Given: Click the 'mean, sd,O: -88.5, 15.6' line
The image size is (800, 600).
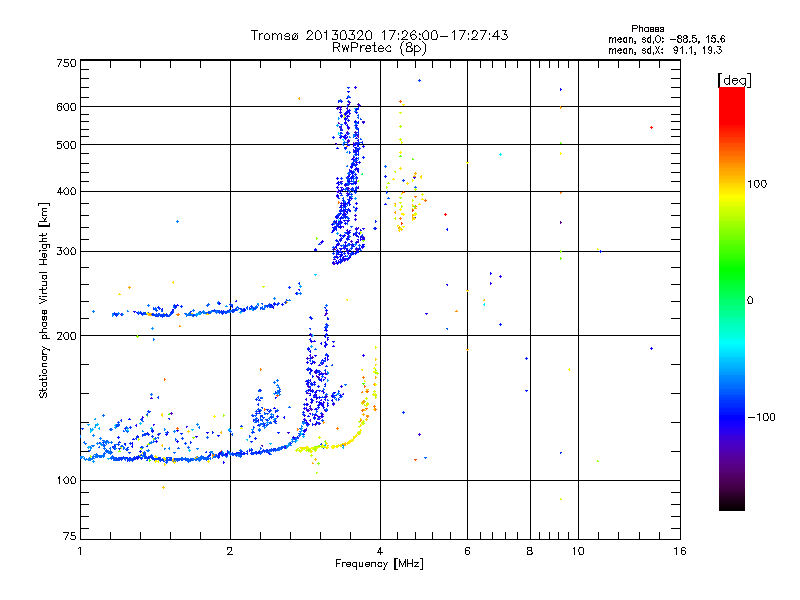Looking at the screenshot, I should [666, 39].
